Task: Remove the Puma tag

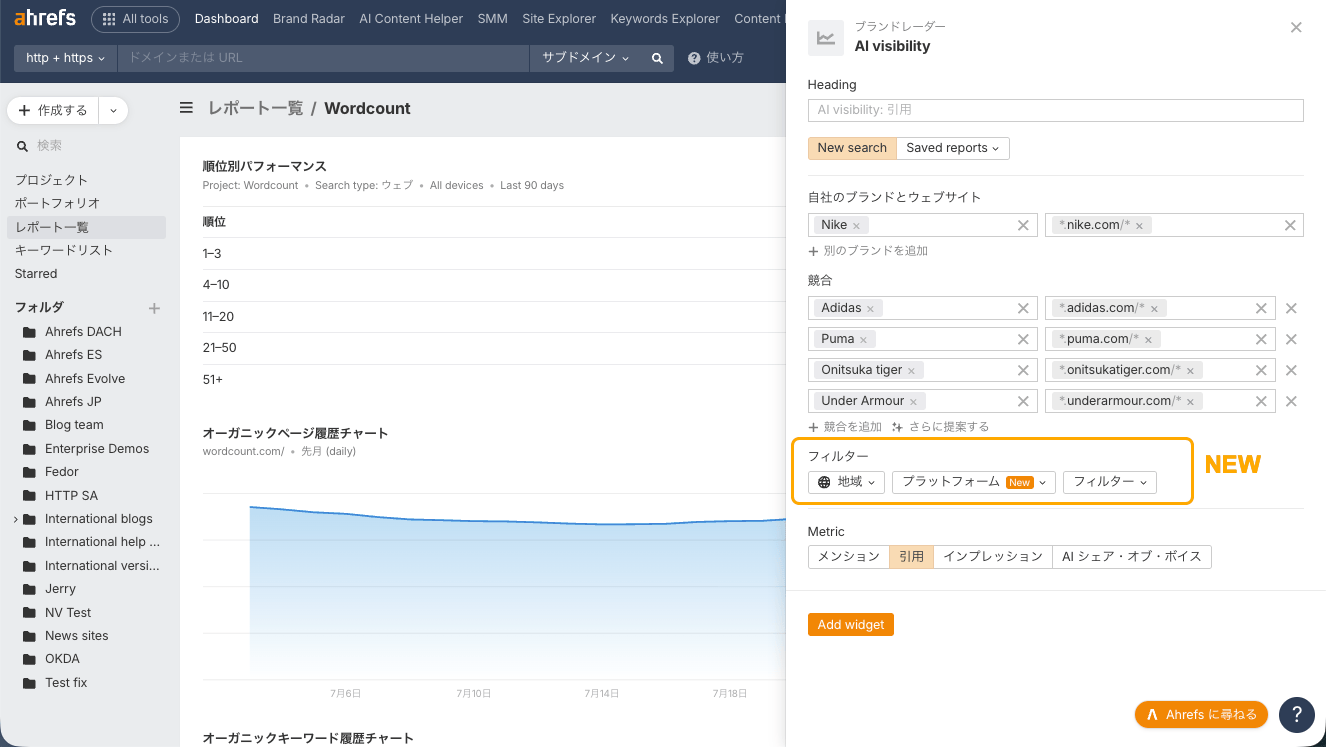Action: point(863,340)
